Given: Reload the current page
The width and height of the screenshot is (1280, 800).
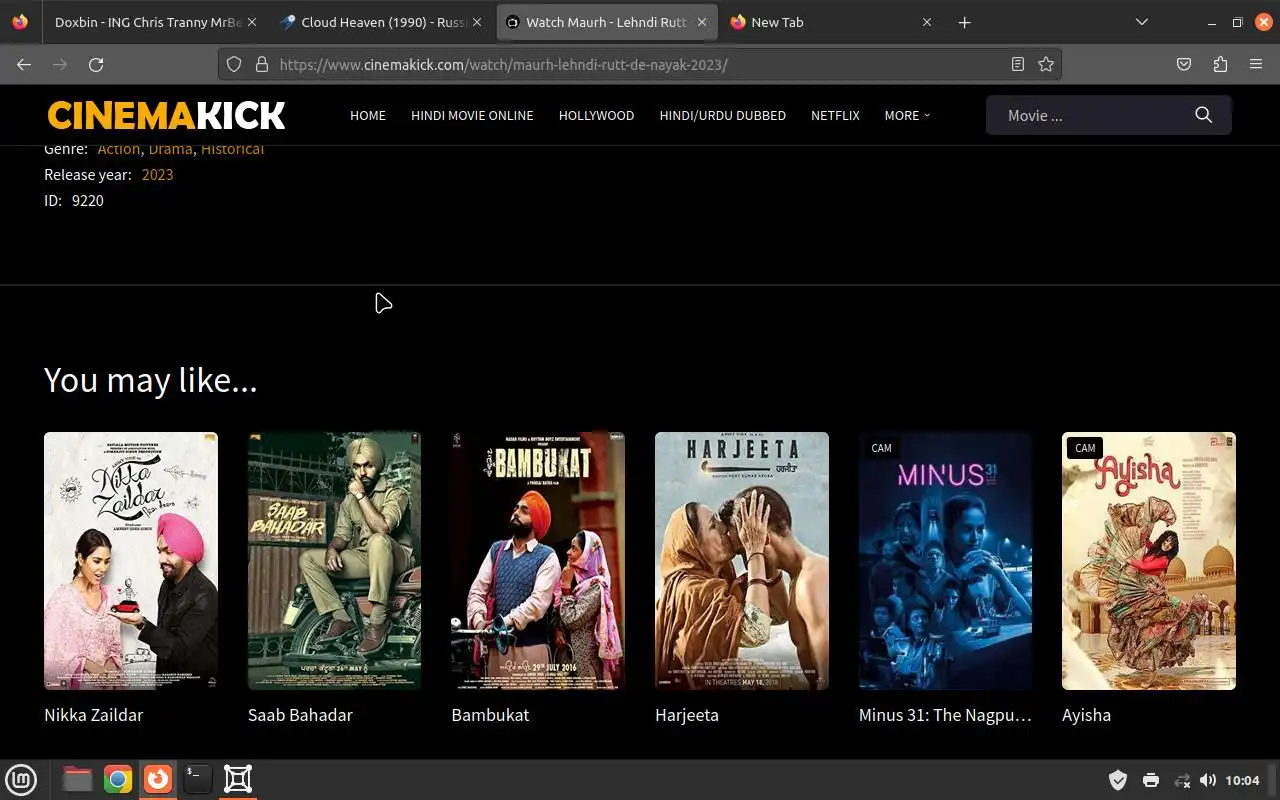Looking at the screenshot, I should tap(96, 64).
